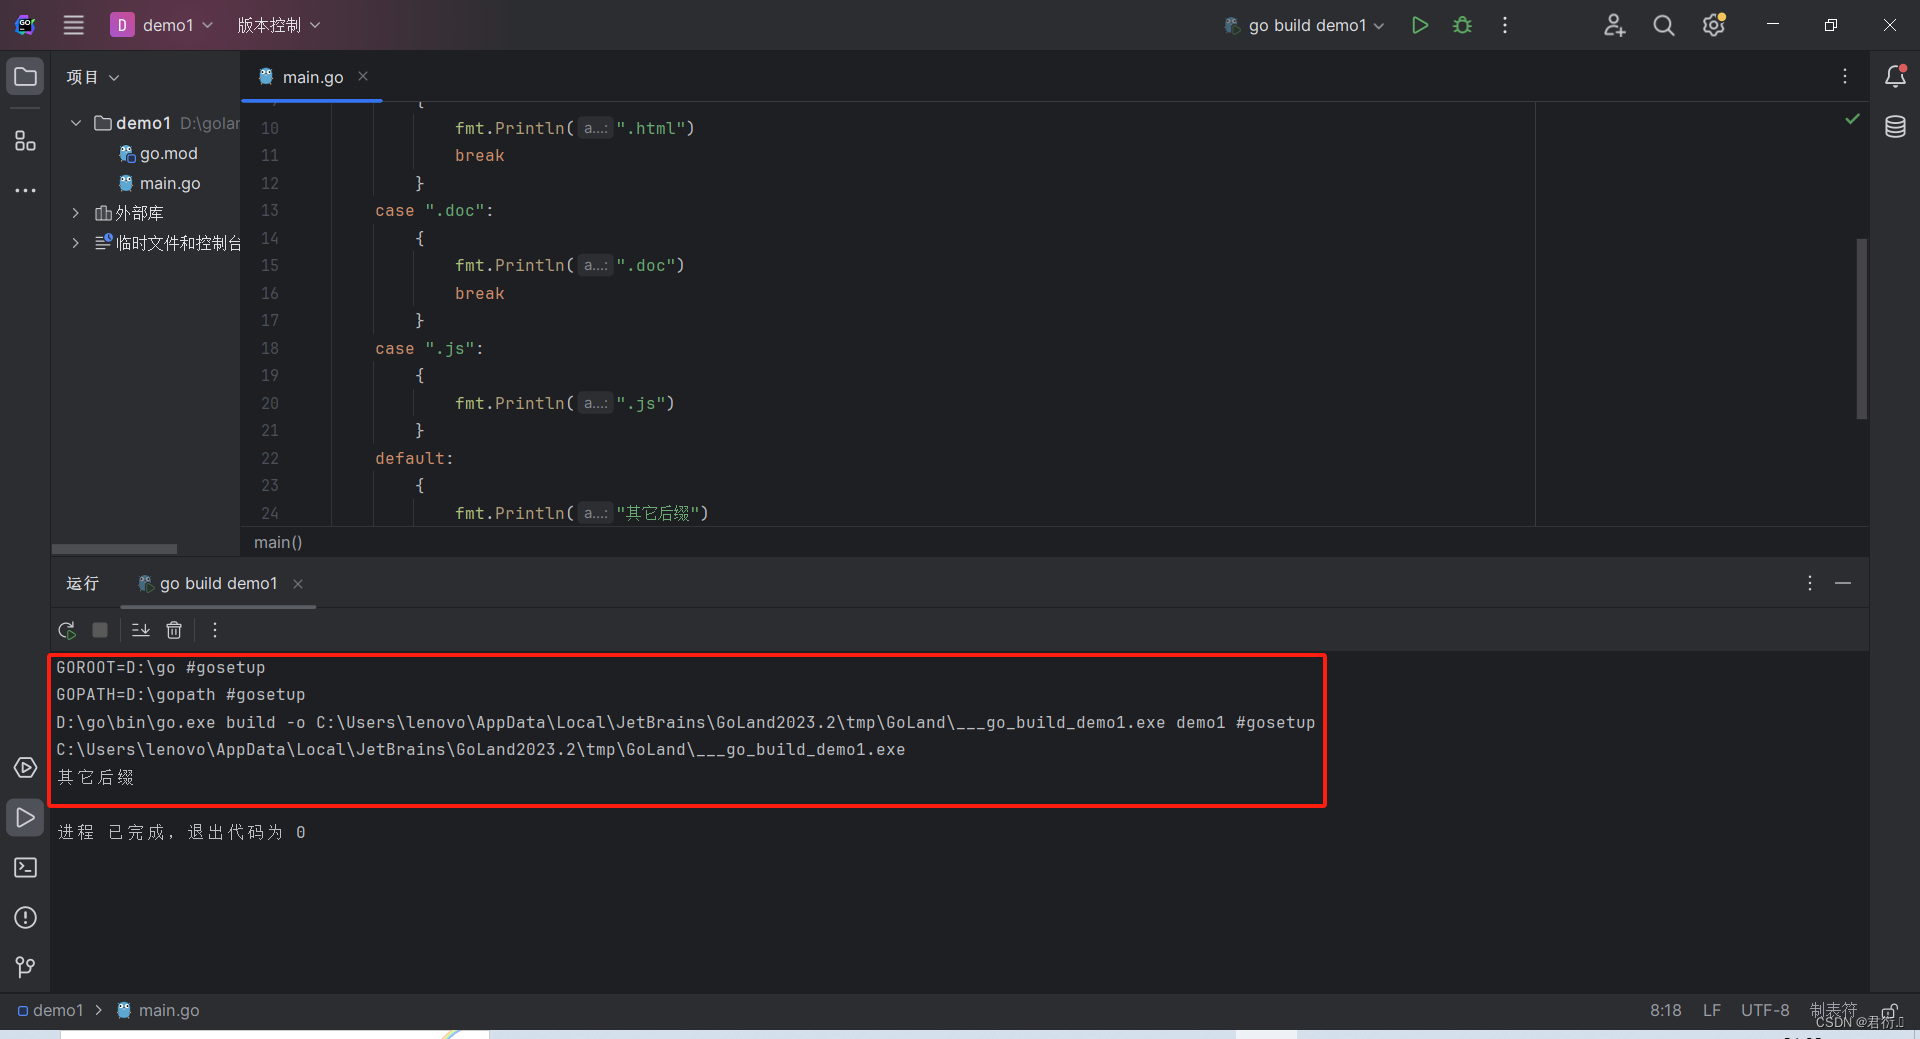Click the main() breadcrumb
Screen dimensions: 1920x1039
(278, 542)
